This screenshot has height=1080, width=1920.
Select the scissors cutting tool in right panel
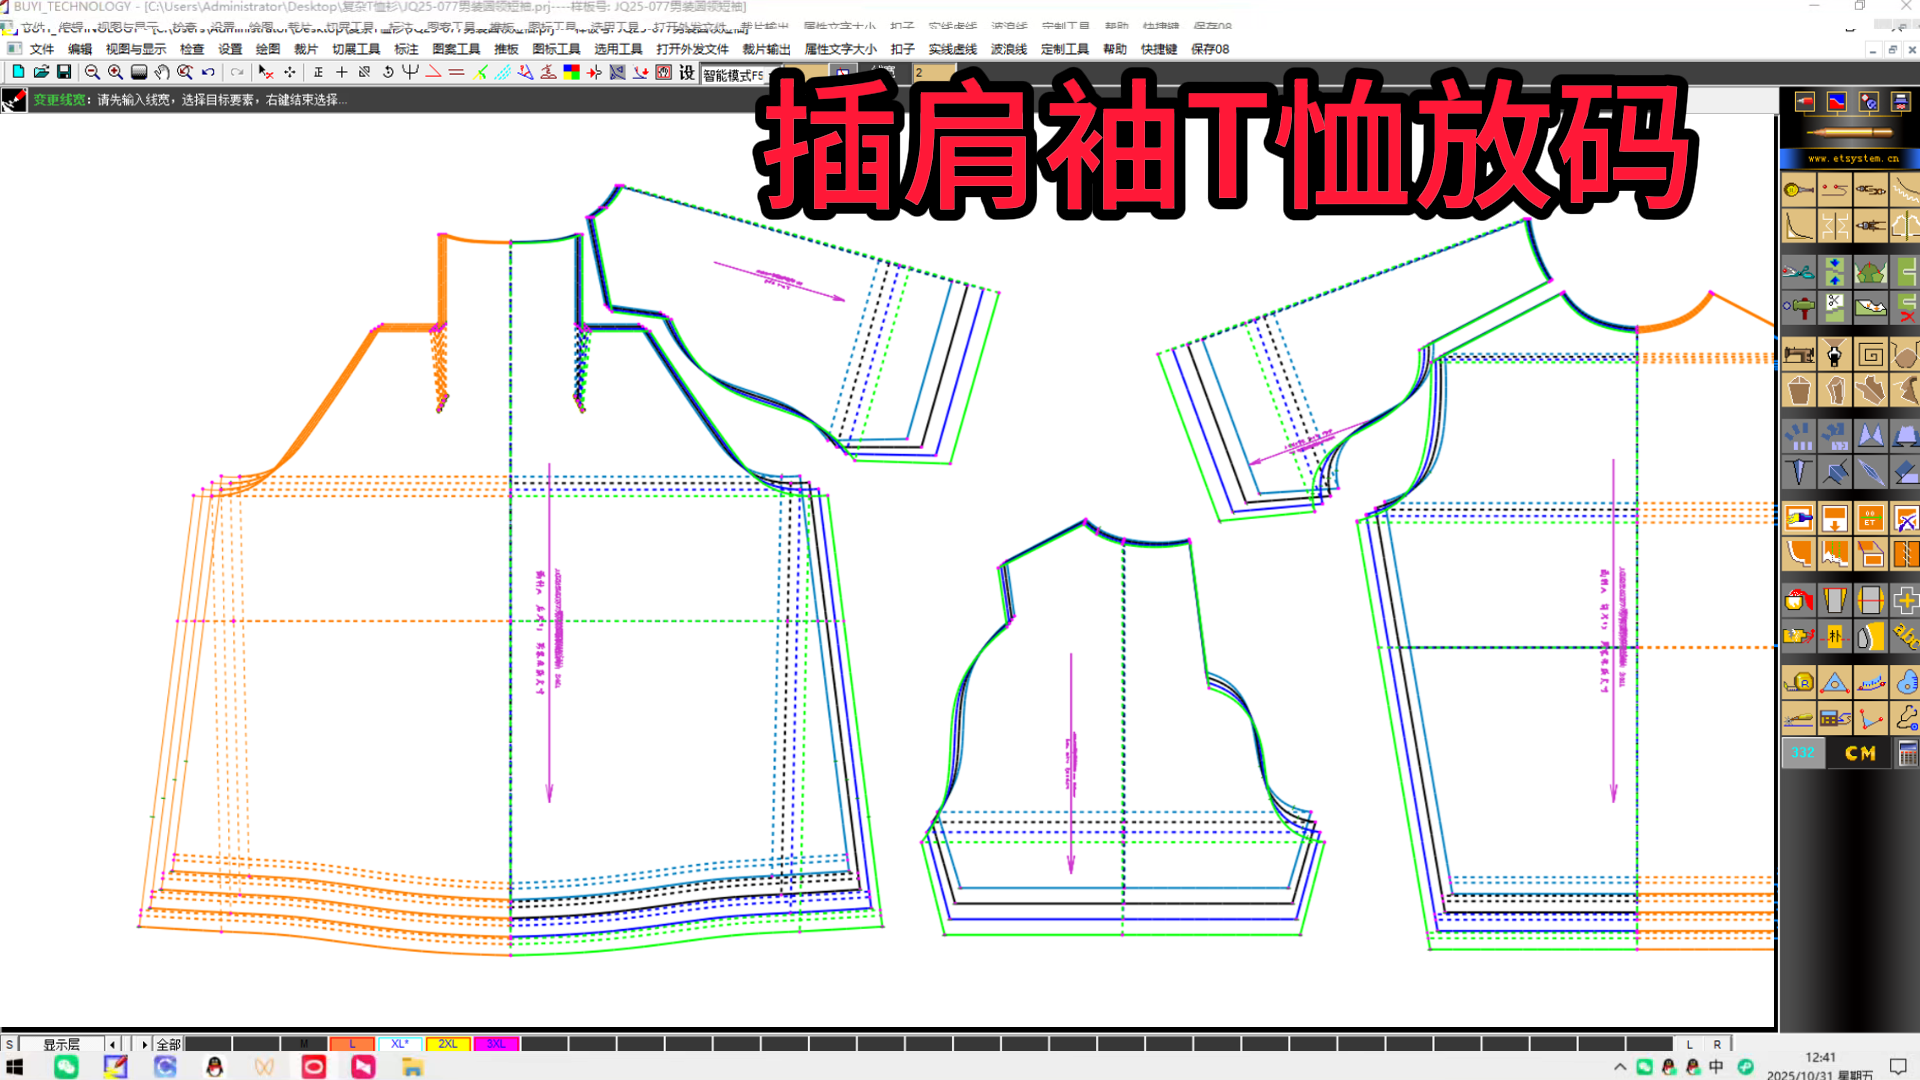(x=1799, y=272)
